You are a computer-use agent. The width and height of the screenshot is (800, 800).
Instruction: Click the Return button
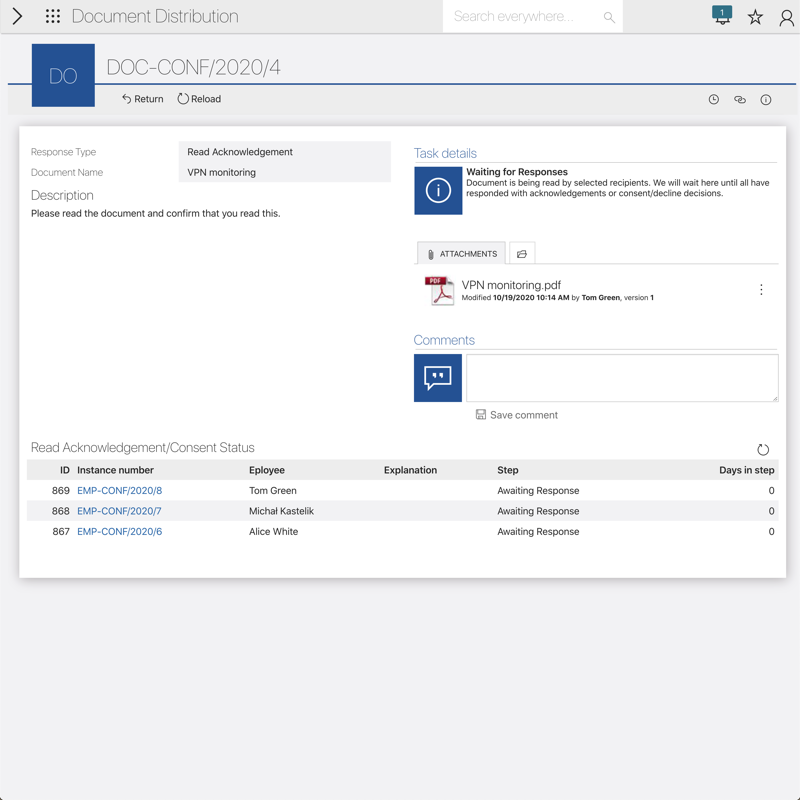[x=143, y=99]
